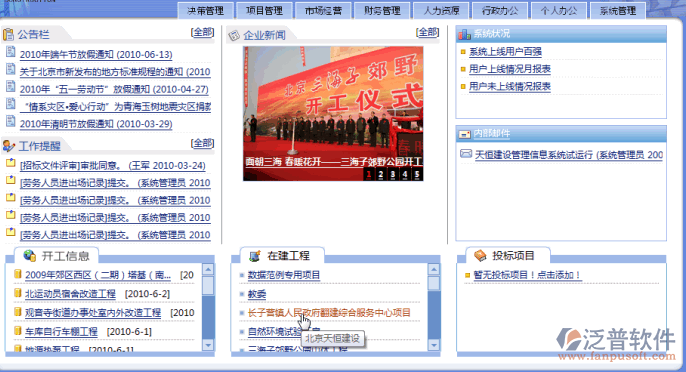686x372 pixels.
Task: Click the 开工仪式 news image
Action: tap(333, 113)
